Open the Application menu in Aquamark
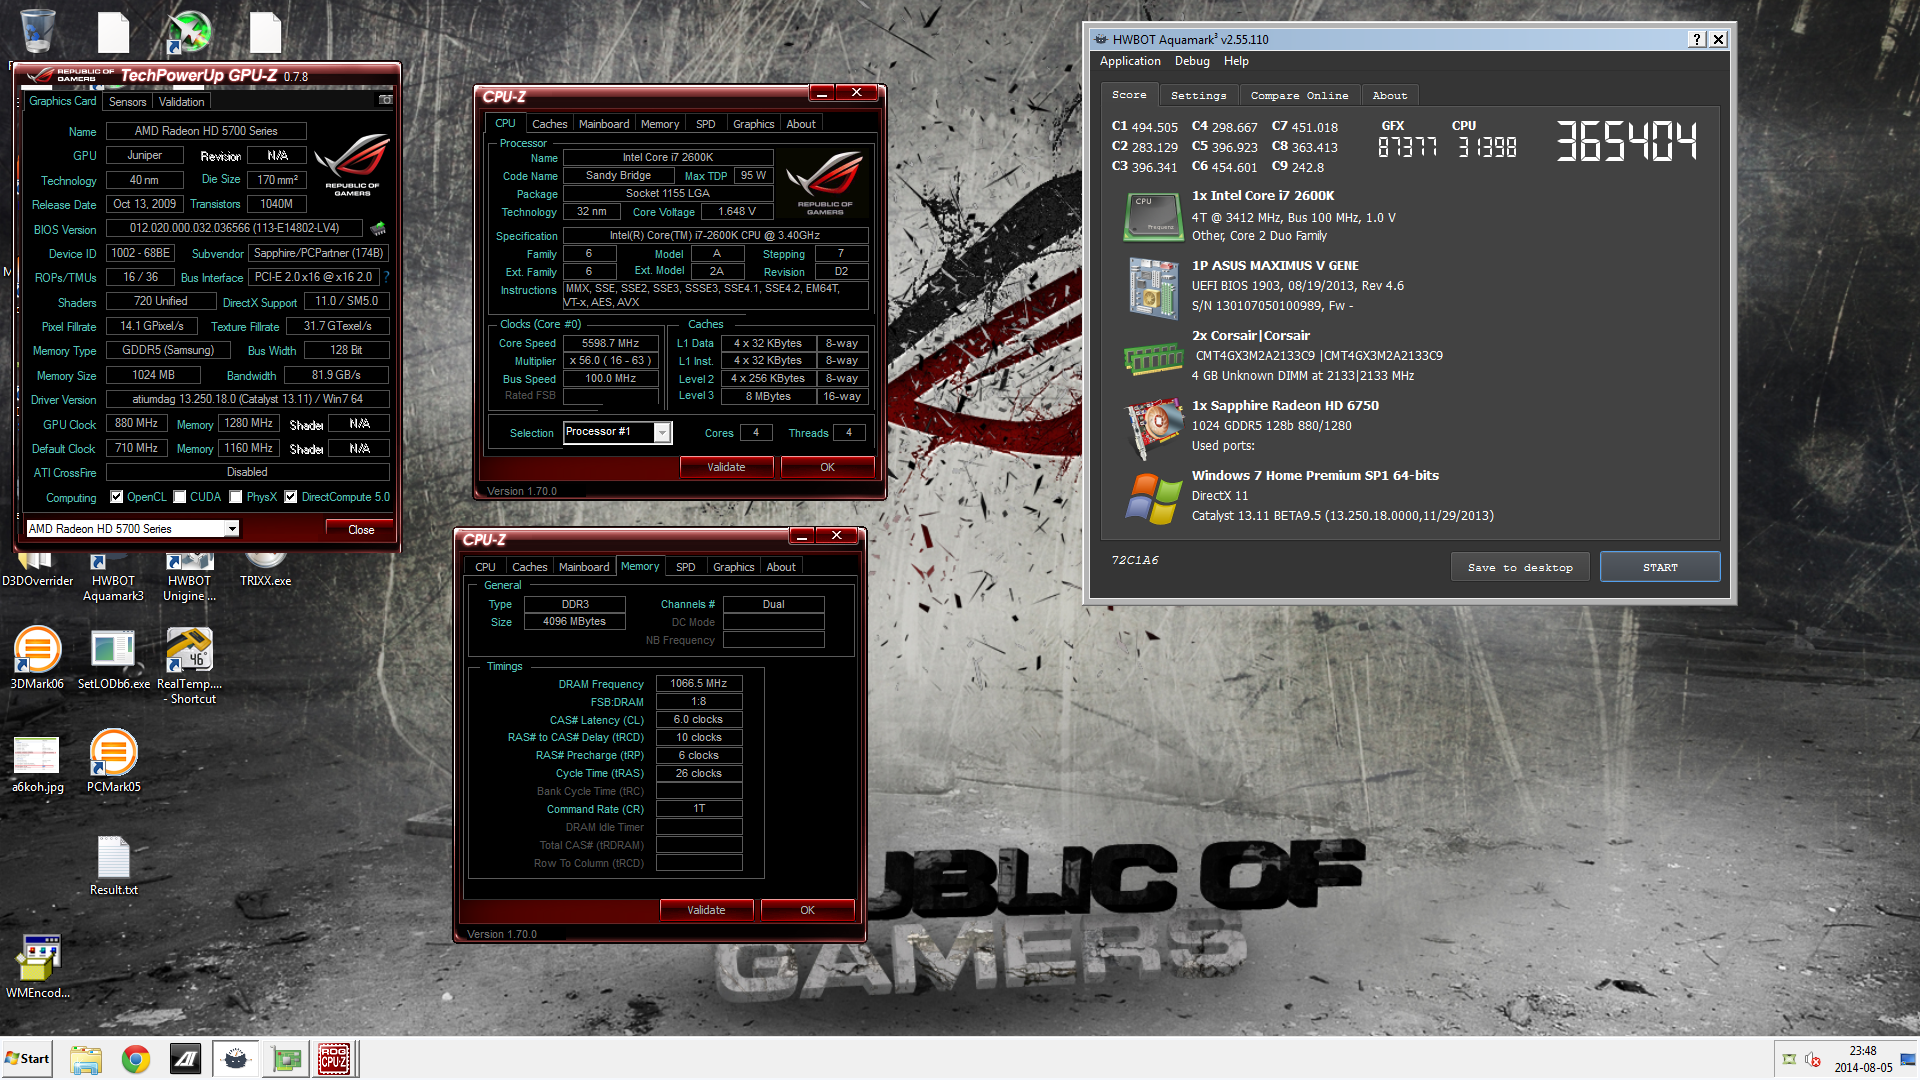This screenshot has height=1080, width=1920. 1130,61
